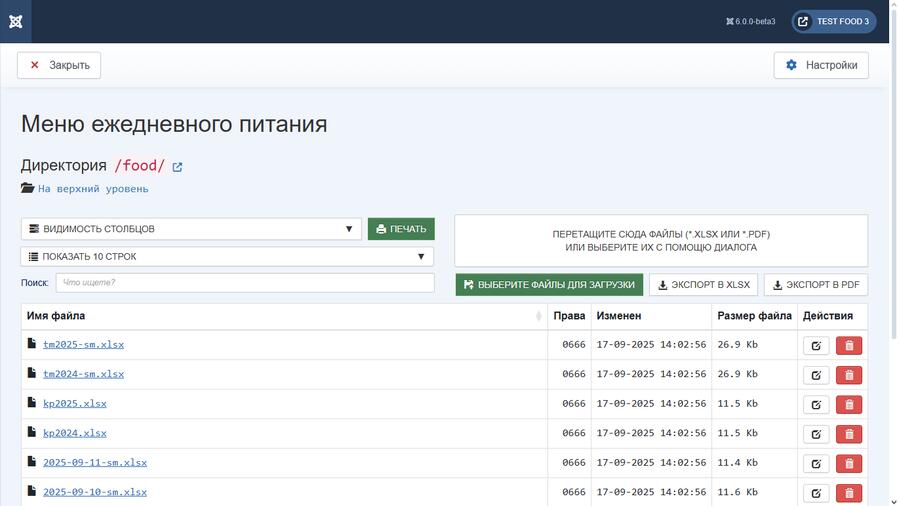899x506 pixels.
Task: Edit the tm2024-sm.xlsx file with its edit icon
Action: click(x=816, y=375)
